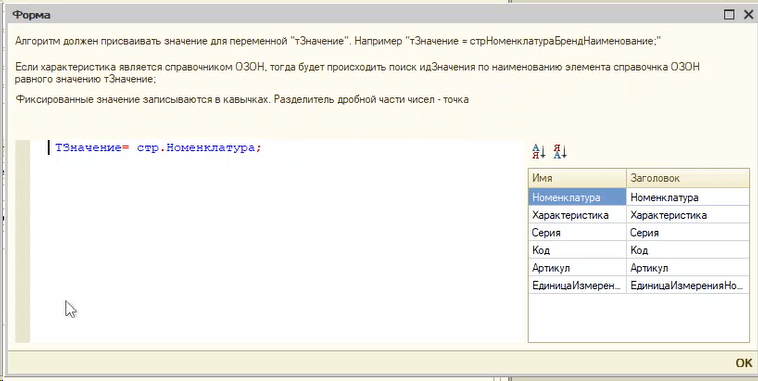Maximize the Форма dialog window

point(729,15)
